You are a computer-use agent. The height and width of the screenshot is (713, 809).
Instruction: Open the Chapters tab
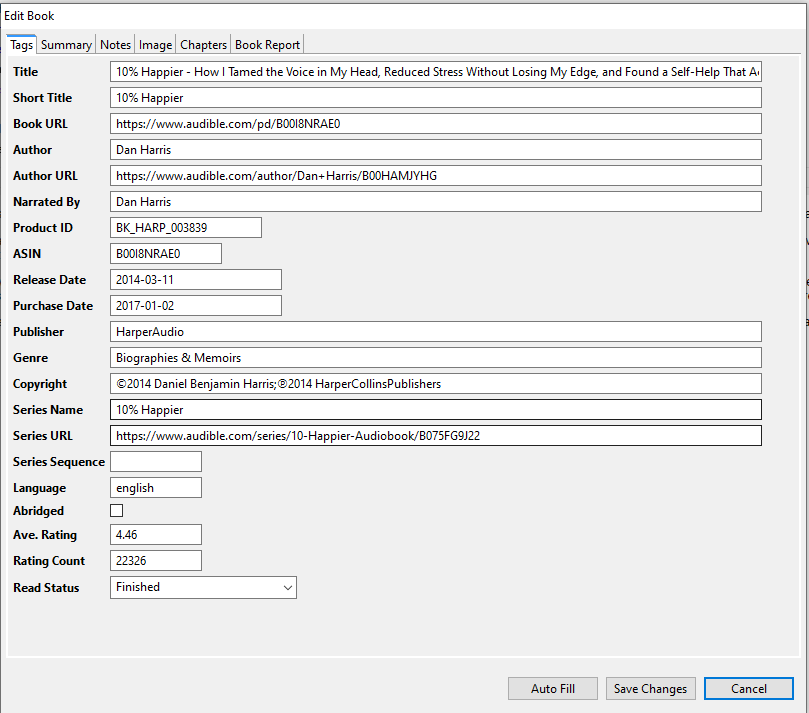[x=203, y=44]
